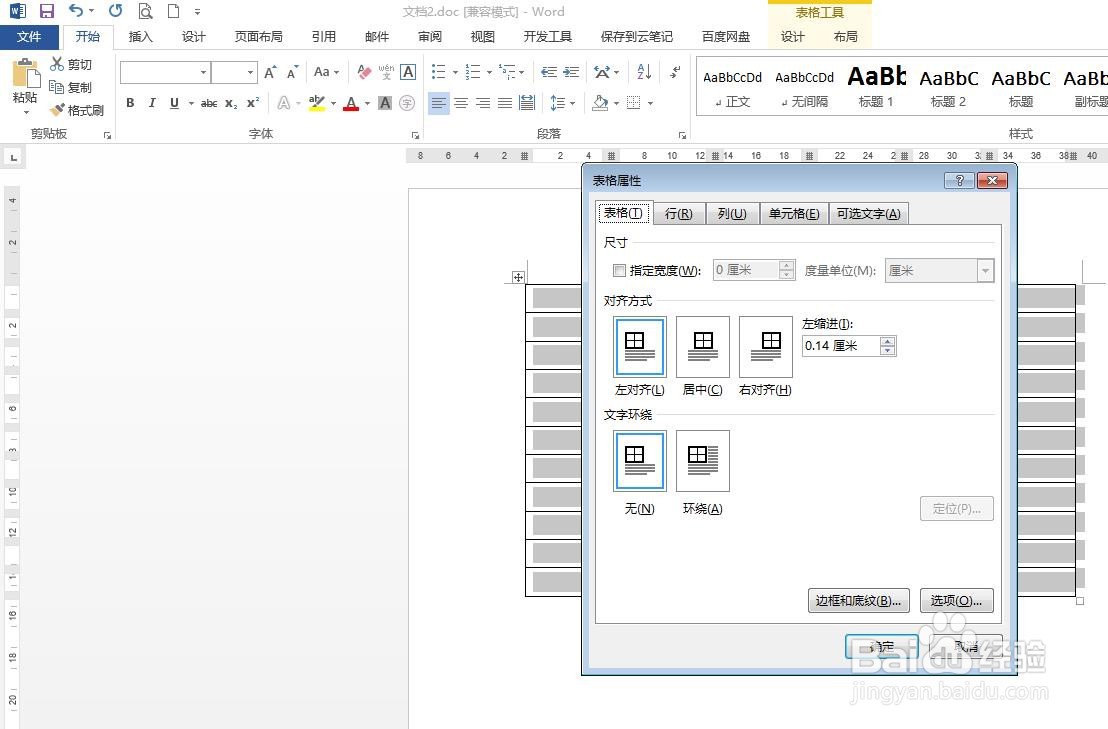The image size is (1108, 729).
Task: Select 无 text wrapping option
Action: point(640,461)
